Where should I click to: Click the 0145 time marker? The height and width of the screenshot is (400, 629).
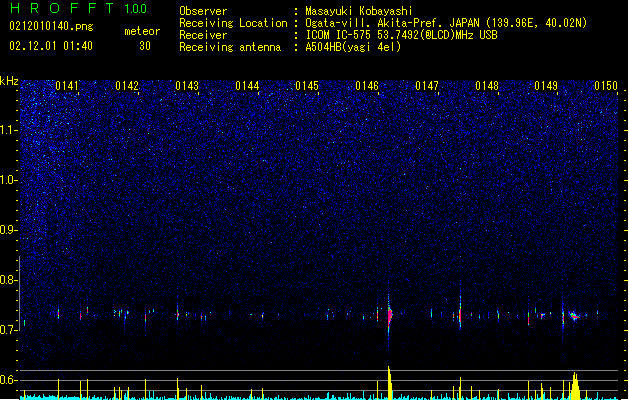click(x=307, y=86)
